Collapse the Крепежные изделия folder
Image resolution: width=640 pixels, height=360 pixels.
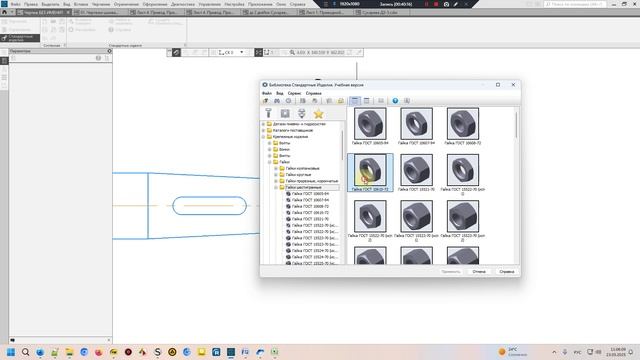[263, 137]
